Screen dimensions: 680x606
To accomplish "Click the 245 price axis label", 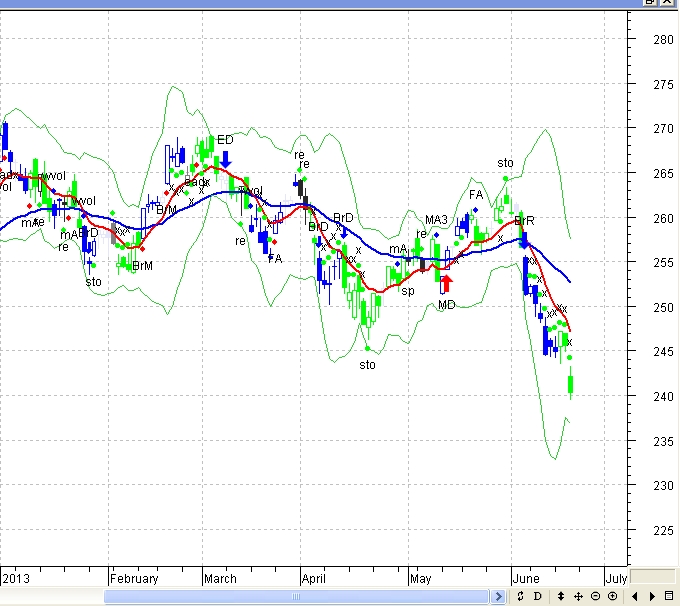I will point(664,352).
